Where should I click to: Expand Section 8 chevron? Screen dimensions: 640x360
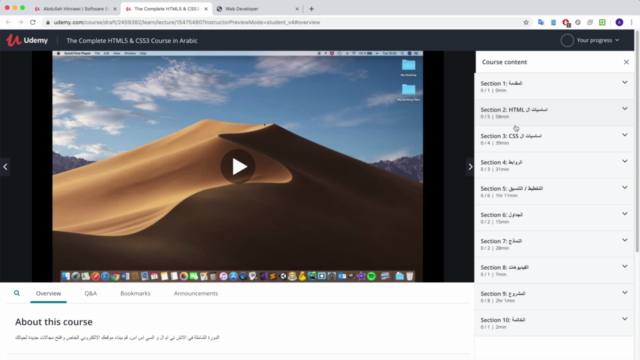point(624,267)
